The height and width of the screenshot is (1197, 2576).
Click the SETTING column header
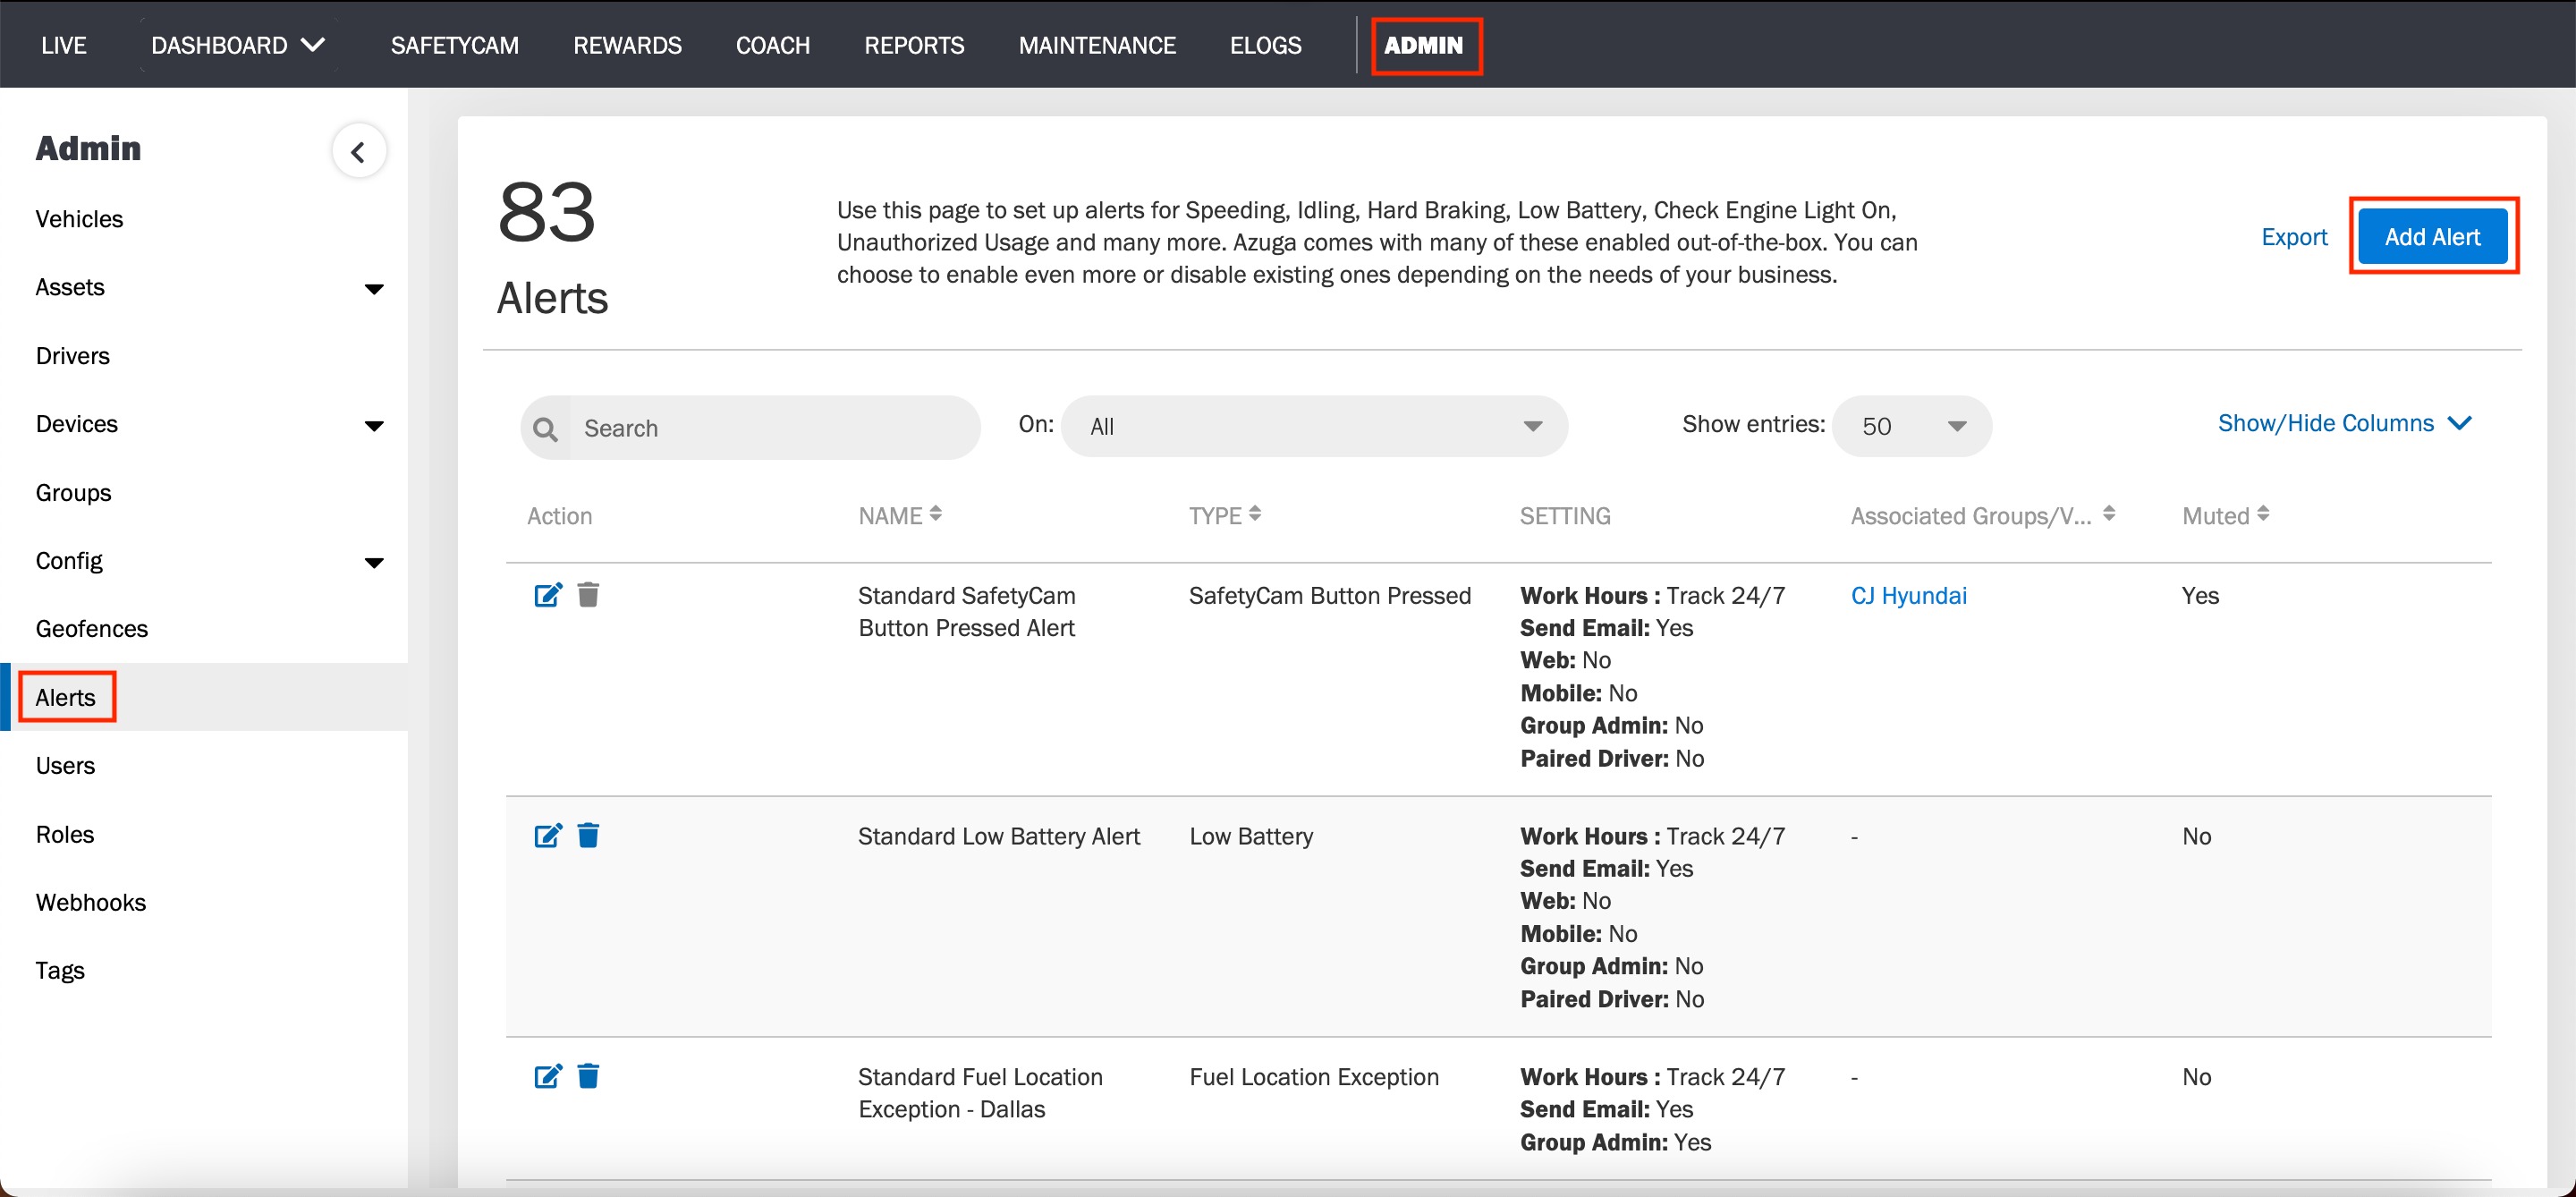click(x=1564, y=516)
